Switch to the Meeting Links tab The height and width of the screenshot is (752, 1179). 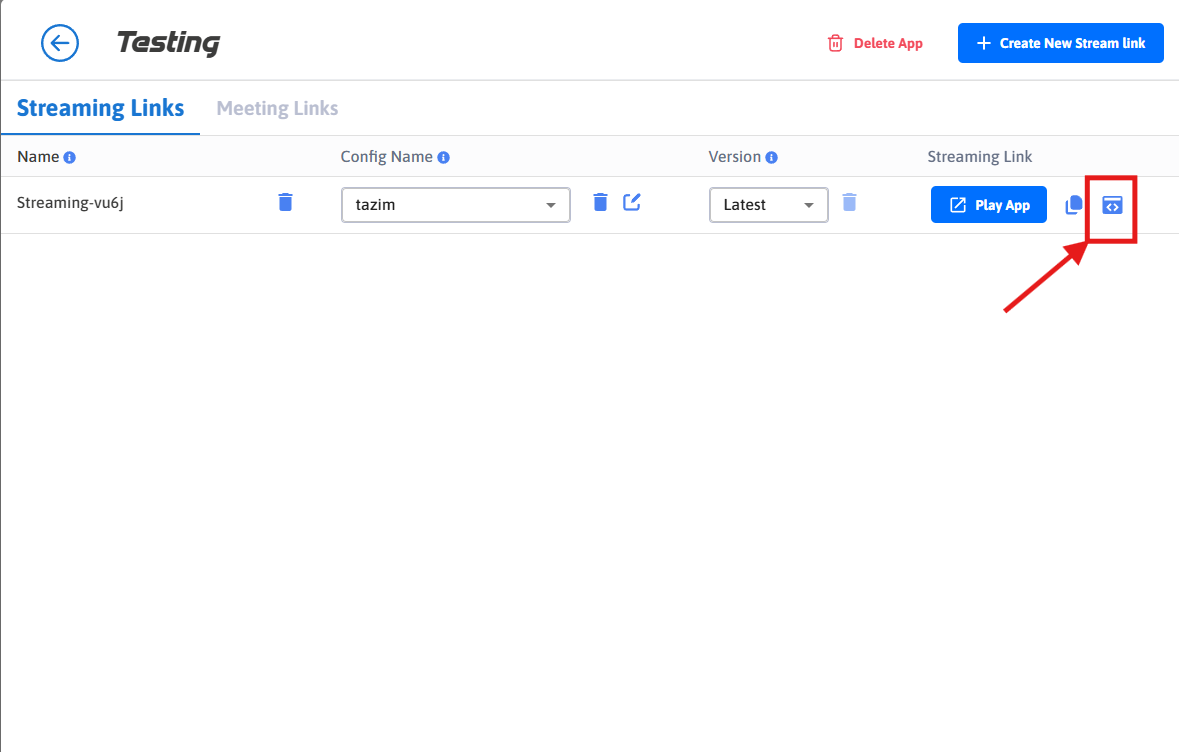point(277,108)
